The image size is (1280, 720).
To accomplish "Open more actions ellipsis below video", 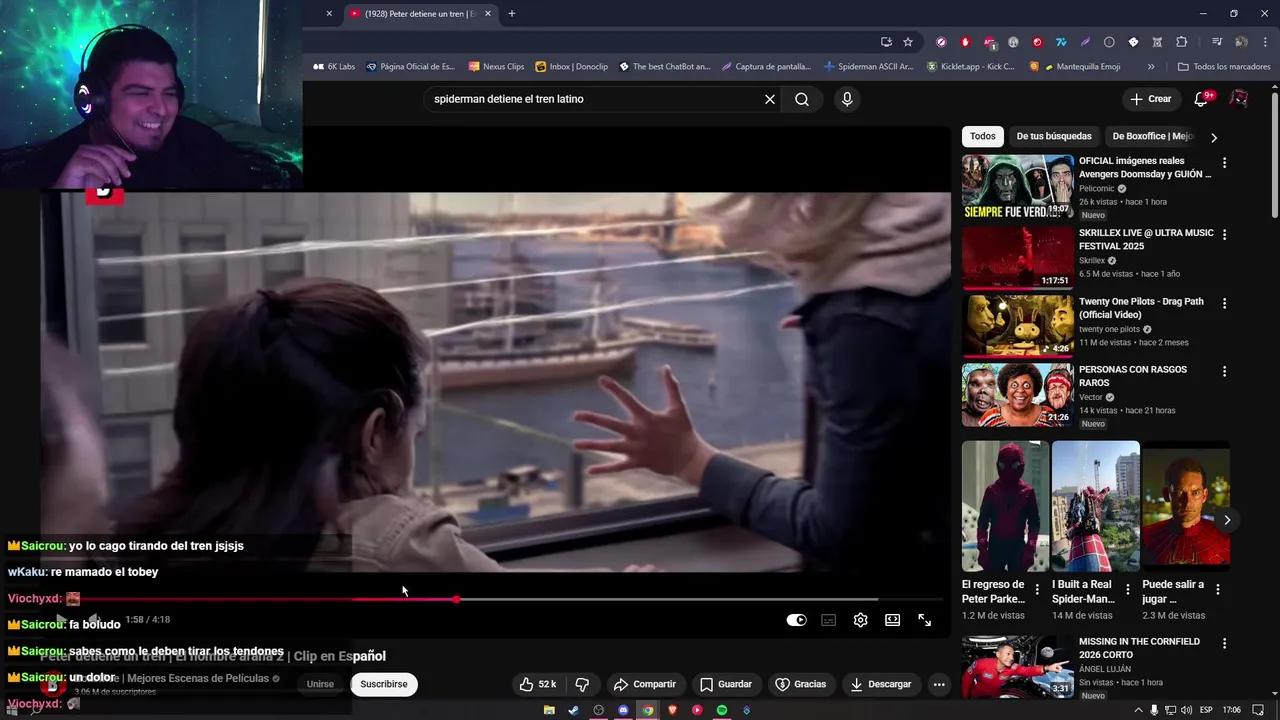I will point(938,684).
